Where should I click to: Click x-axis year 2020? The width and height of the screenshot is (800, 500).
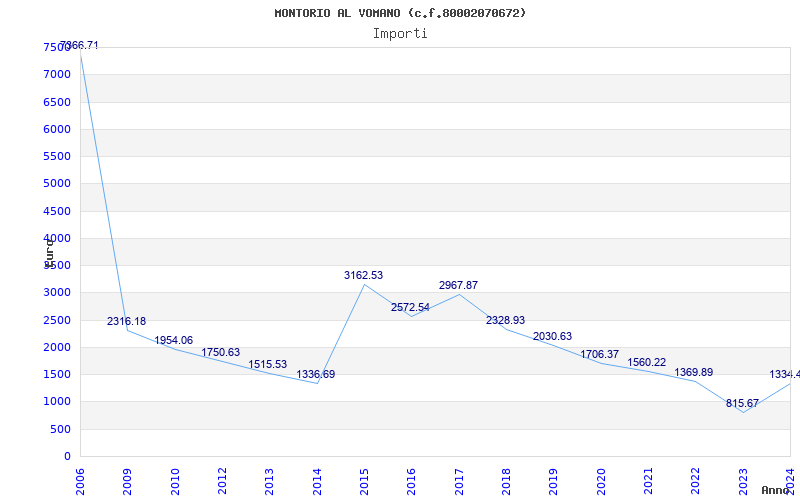601,481
